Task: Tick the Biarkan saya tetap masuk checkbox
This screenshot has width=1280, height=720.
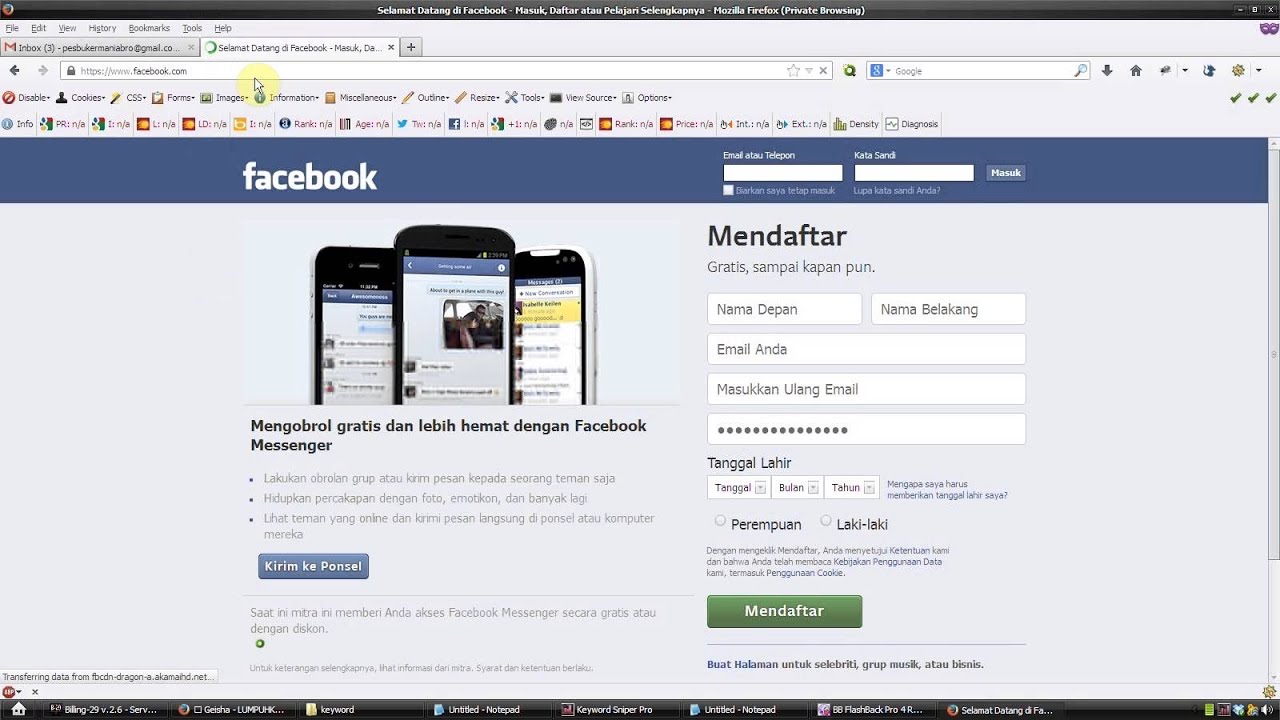Action: pos(728,190)
